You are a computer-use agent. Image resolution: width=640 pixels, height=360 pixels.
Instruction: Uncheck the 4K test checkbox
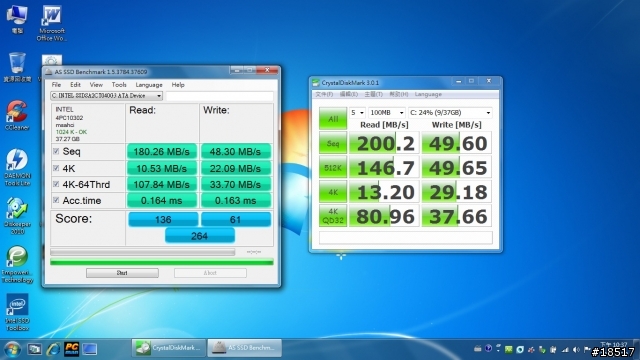click(56, 168)
